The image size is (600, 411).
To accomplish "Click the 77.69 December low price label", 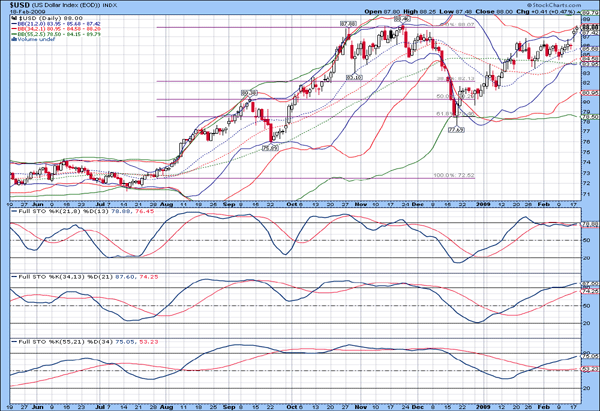I will (457, 130).
